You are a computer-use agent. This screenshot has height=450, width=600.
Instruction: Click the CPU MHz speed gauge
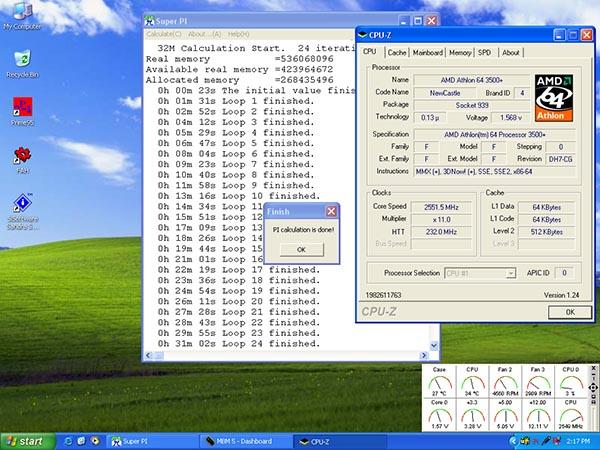click(571, 414)
